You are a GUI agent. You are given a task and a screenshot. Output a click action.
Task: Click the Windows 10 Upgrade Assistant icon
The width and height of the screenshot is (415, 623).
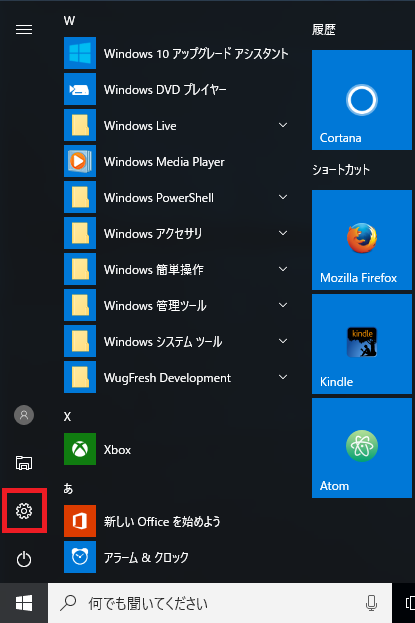coord(80,53)
